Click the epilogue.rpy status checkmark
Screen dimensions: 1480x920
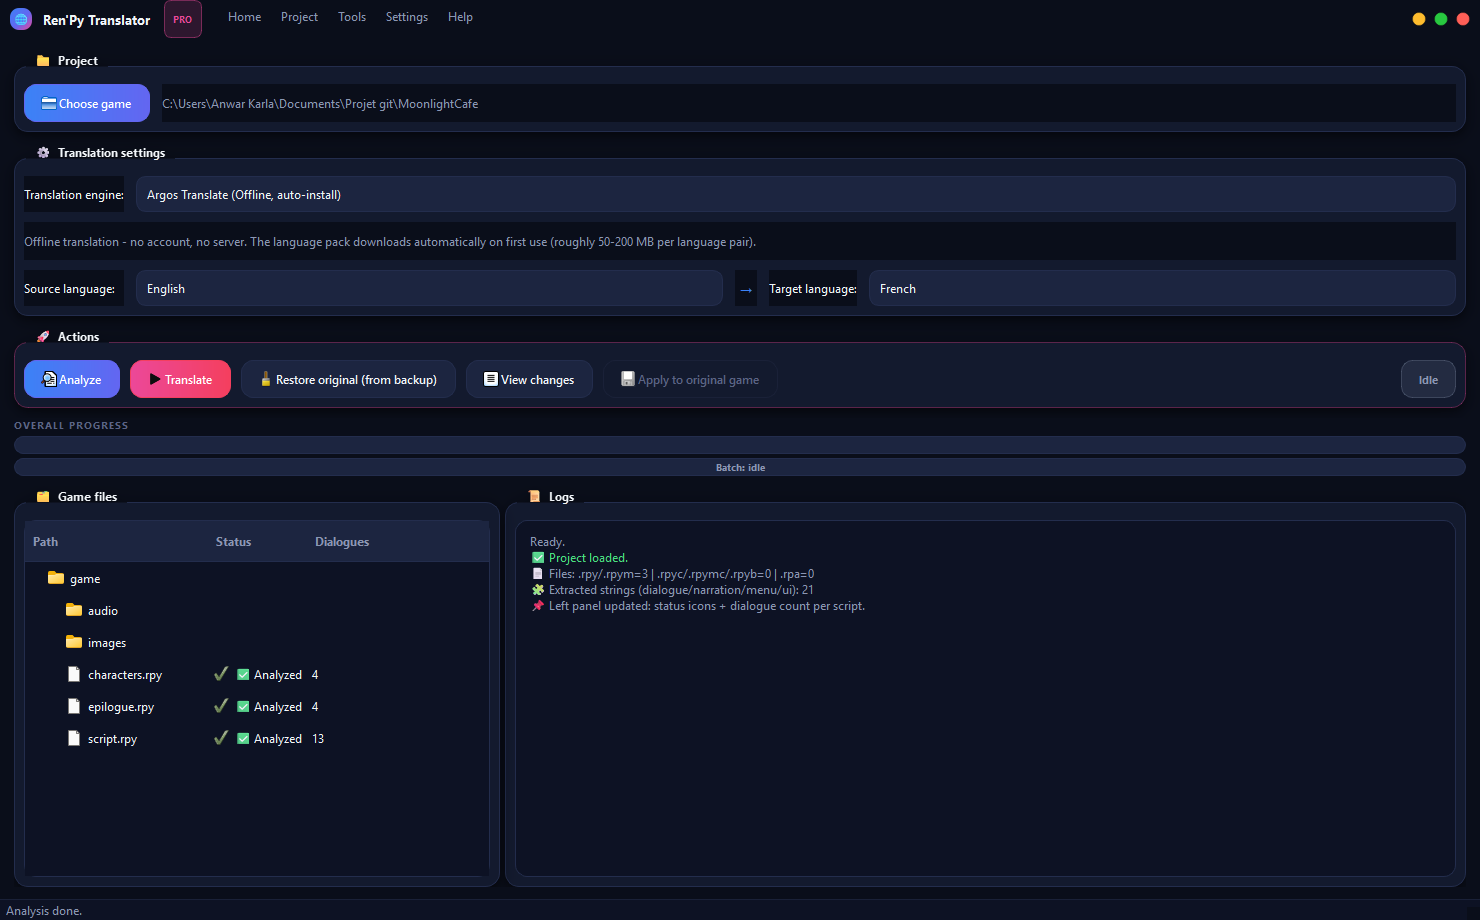click(x=221, y=706)
